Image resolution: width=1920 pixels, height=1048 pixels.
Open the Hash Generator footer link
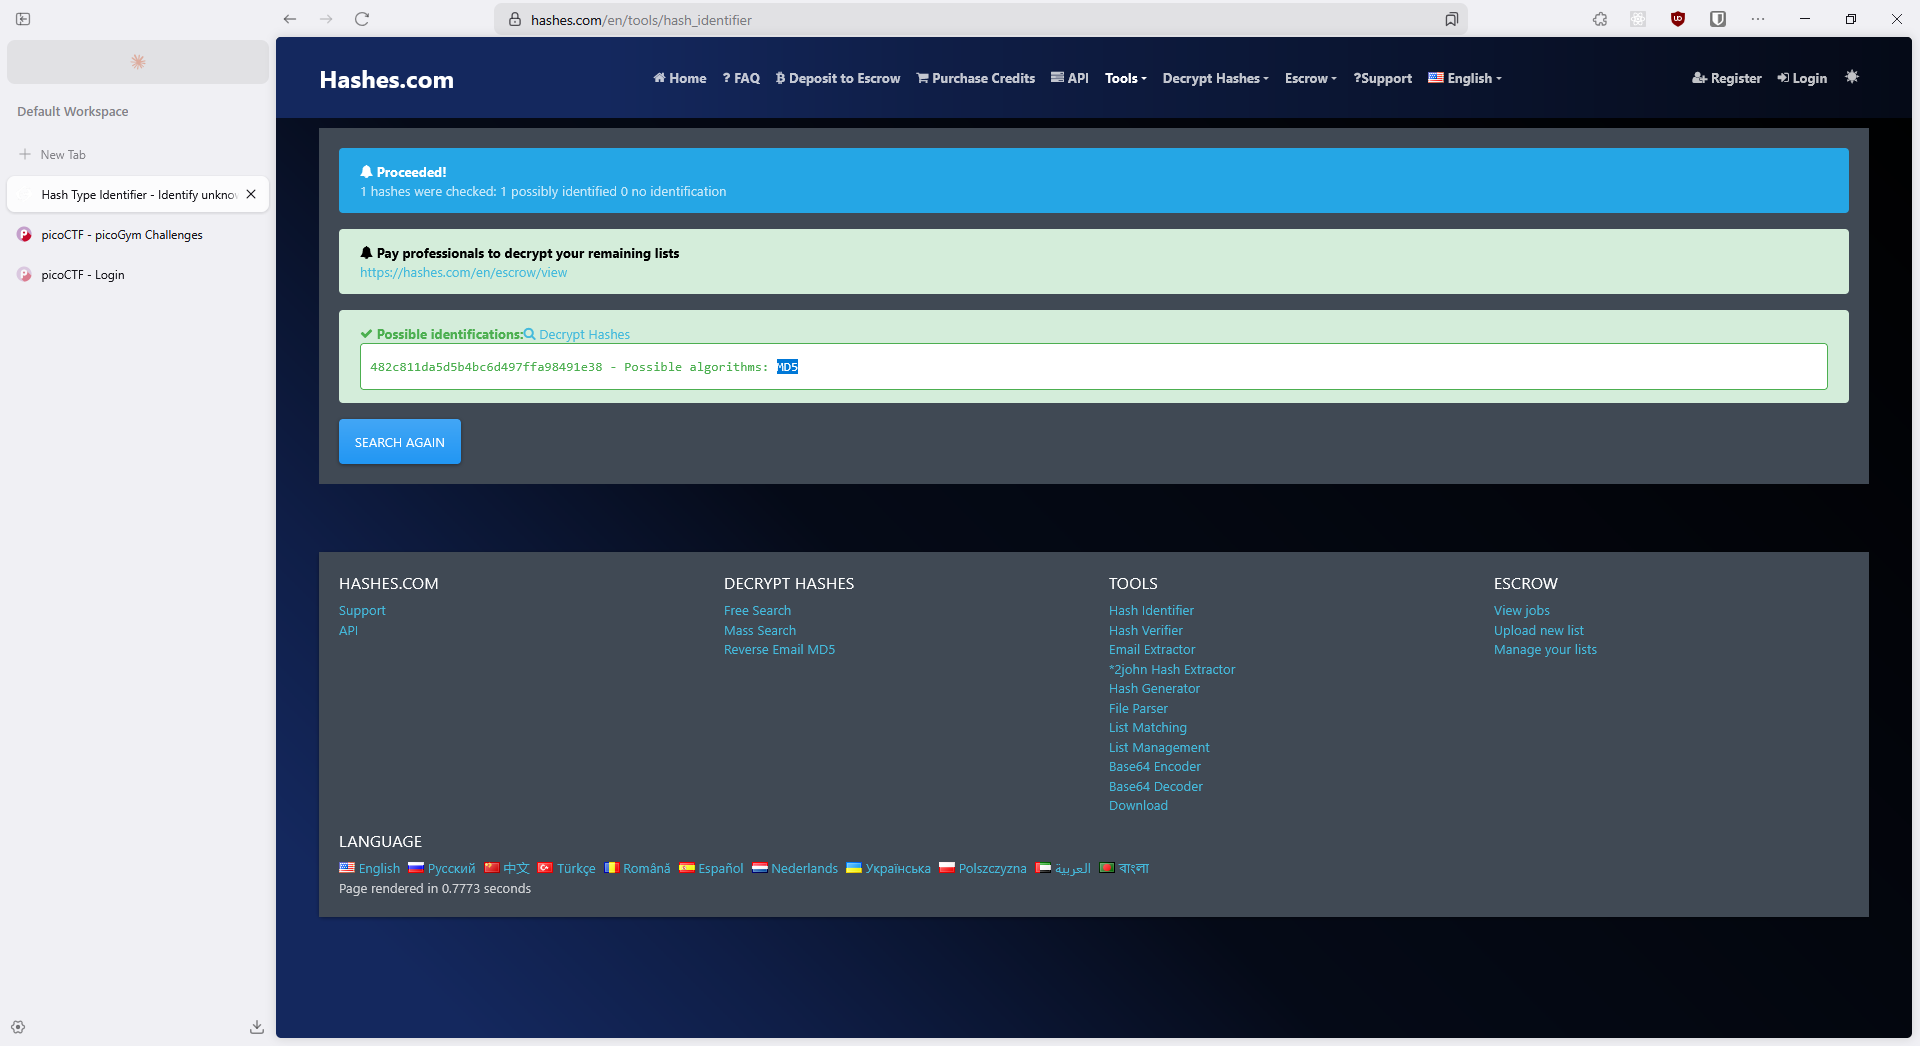pos(1154,689)
